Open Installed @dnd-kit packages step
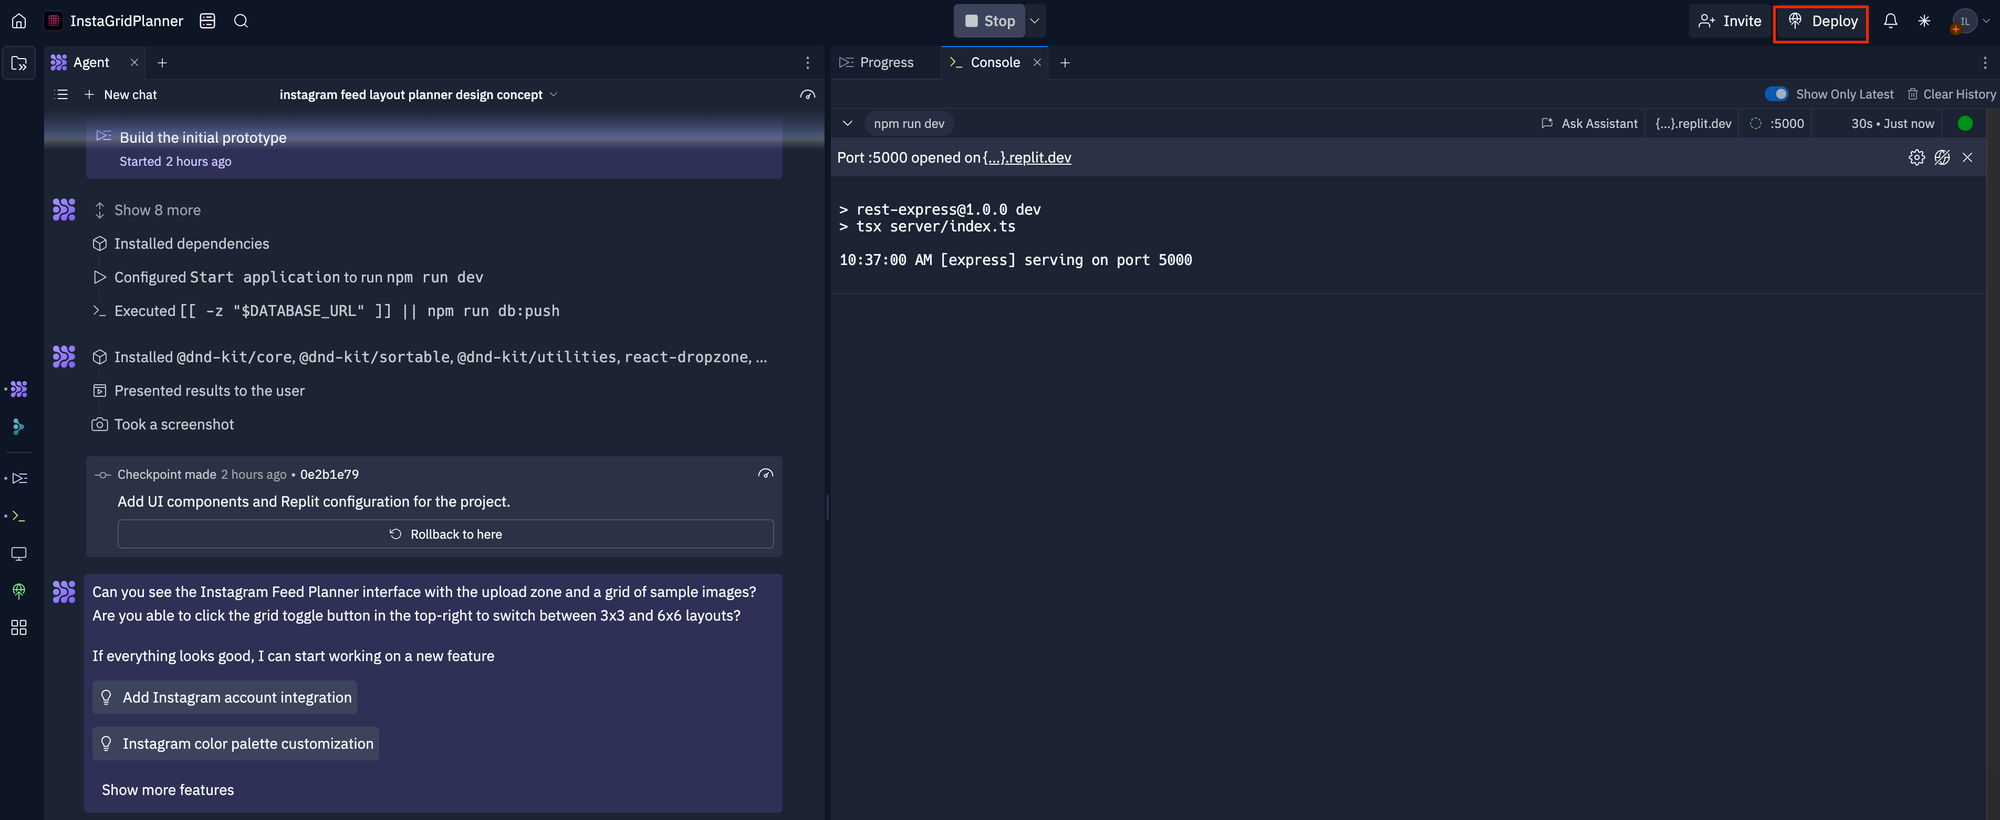The image size is (2000, 820). tap(430, 357)
